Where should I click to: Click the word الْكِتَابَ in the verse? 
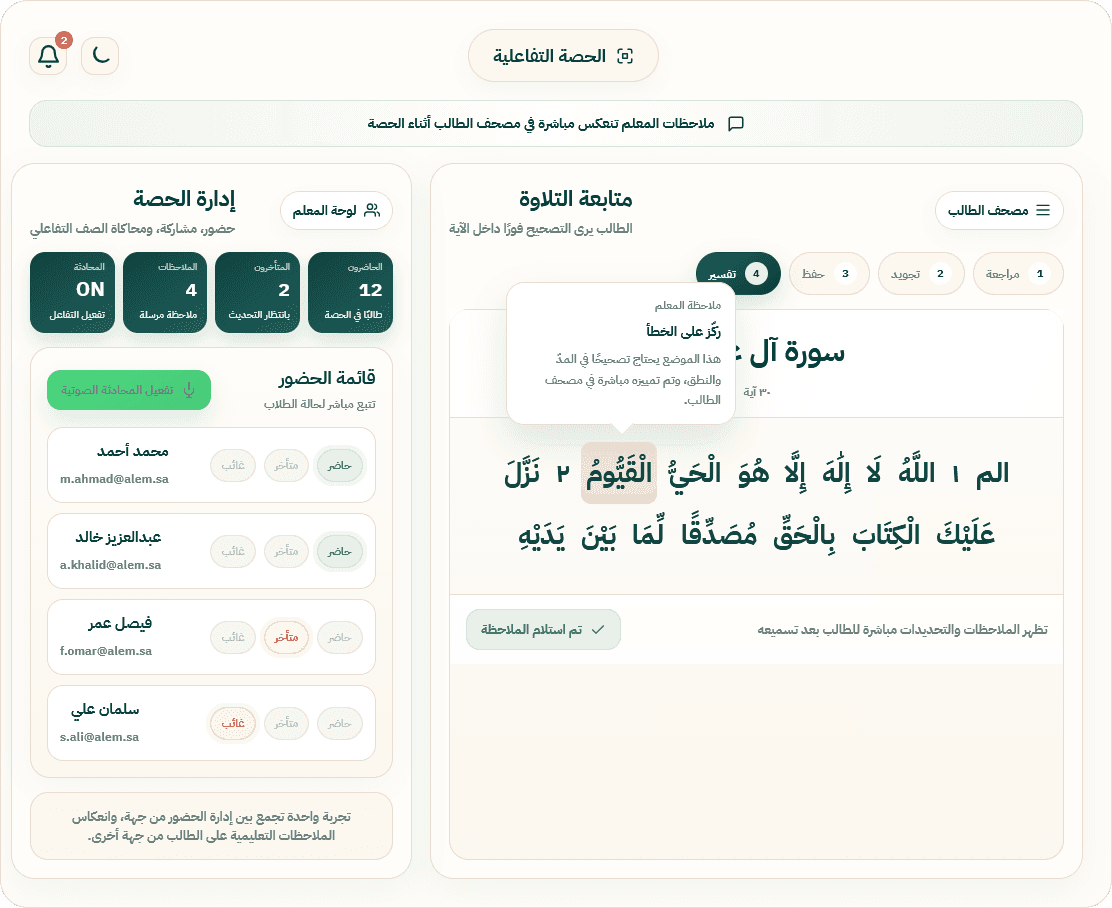[886, 534]
